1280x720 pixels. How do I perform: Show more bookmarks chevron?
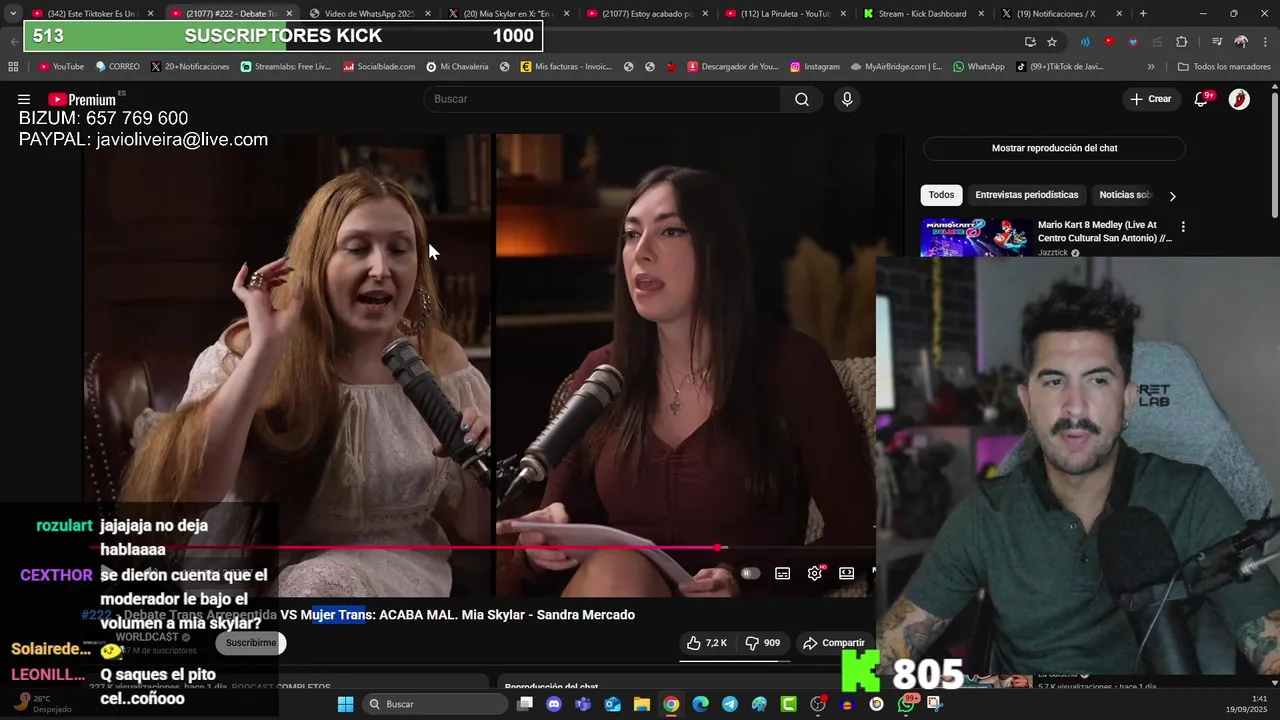point(1151,67)
